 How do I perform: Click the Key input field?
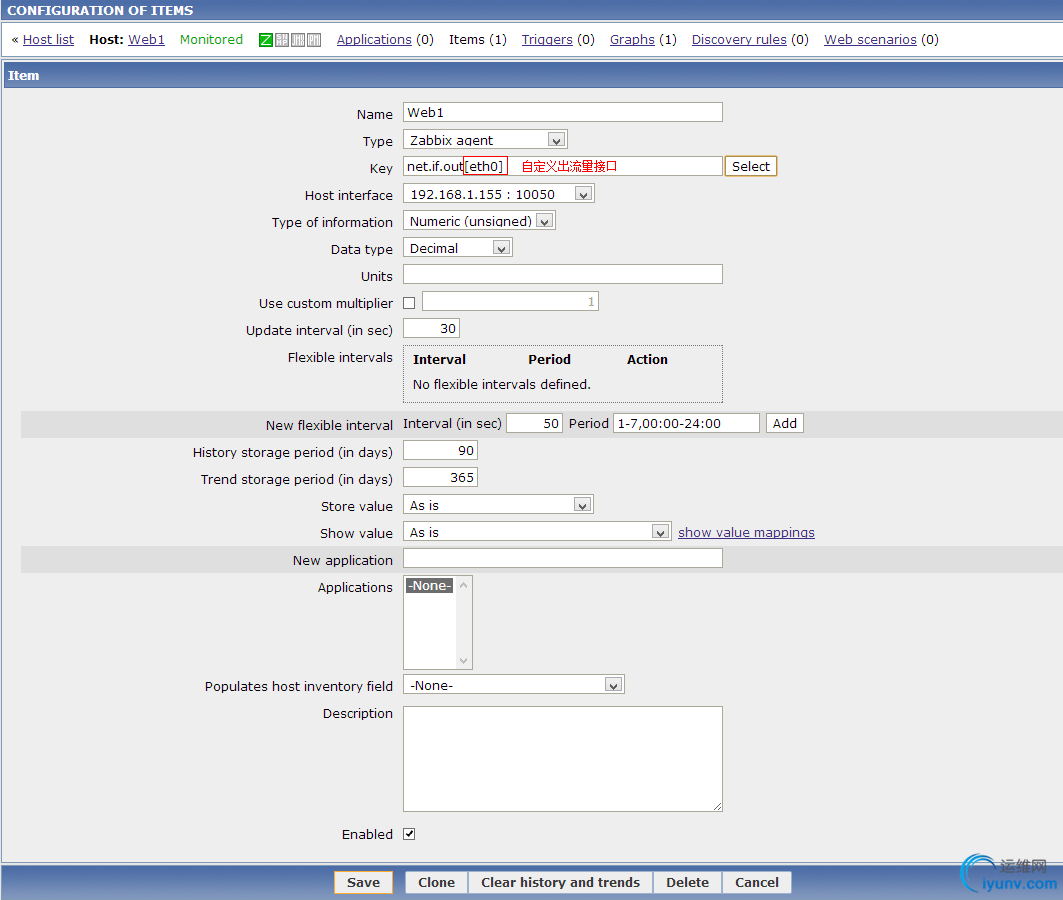pyautogui.click(x=563, y=166)
